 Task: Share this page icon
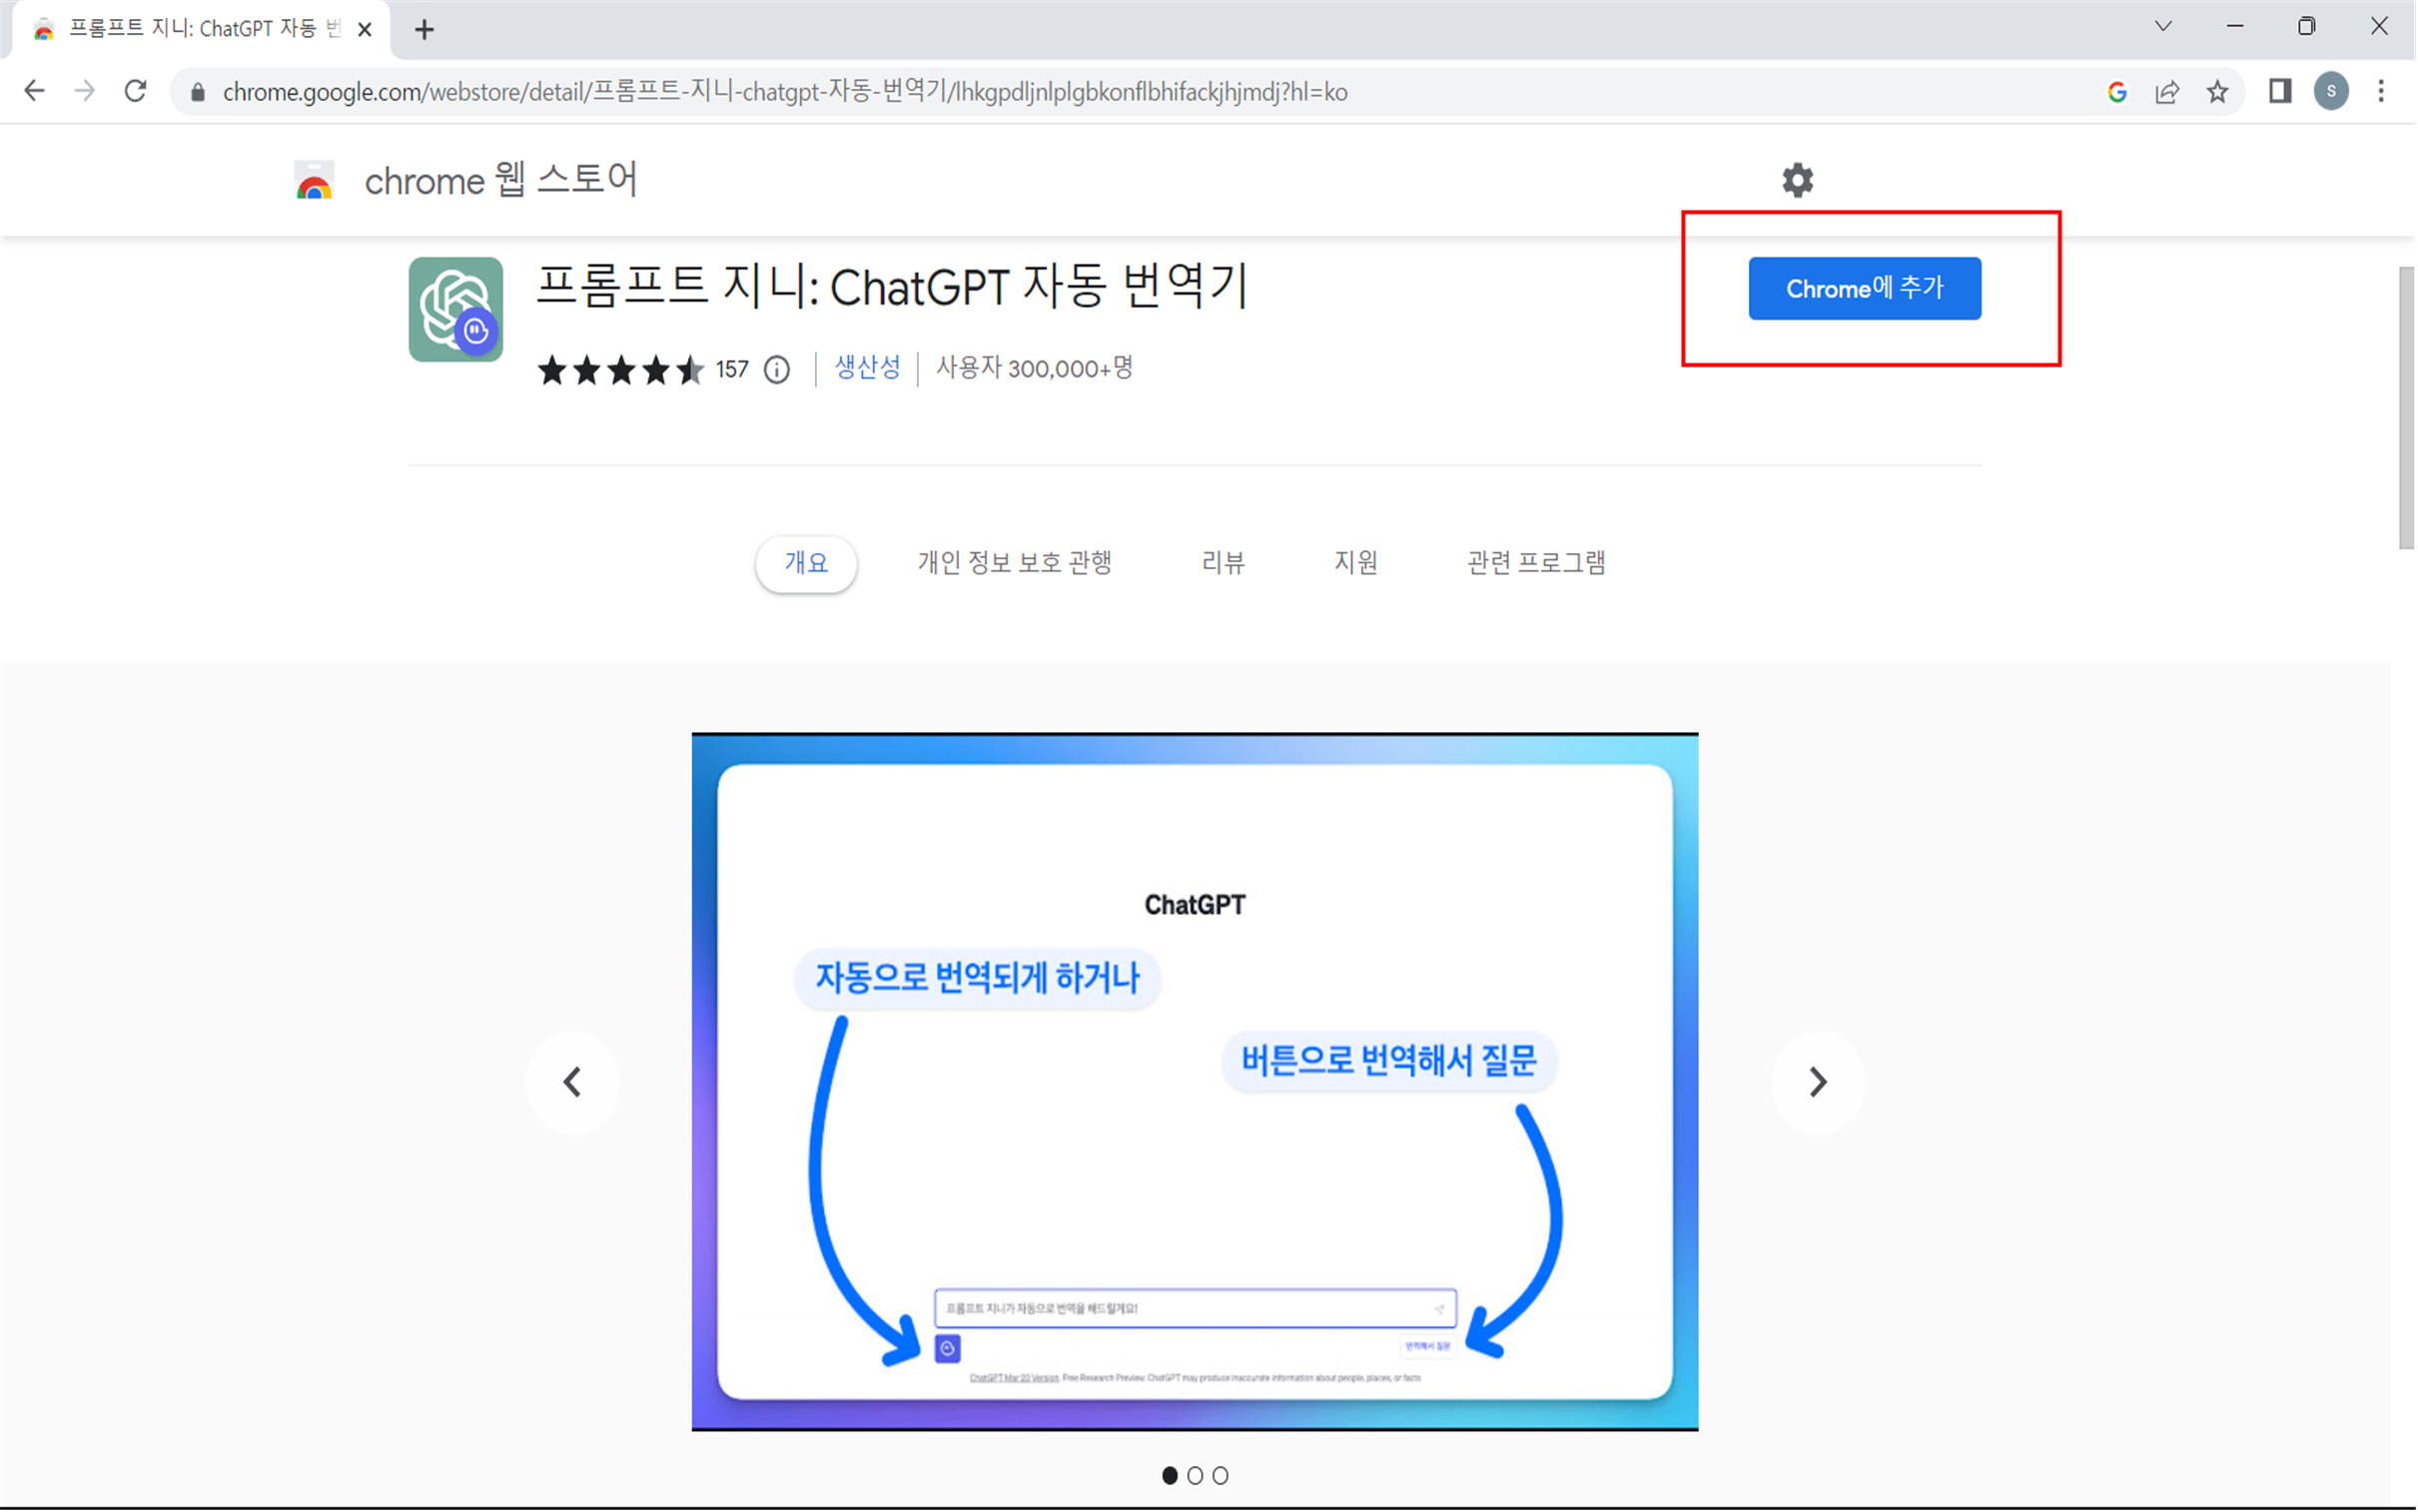2167,92
